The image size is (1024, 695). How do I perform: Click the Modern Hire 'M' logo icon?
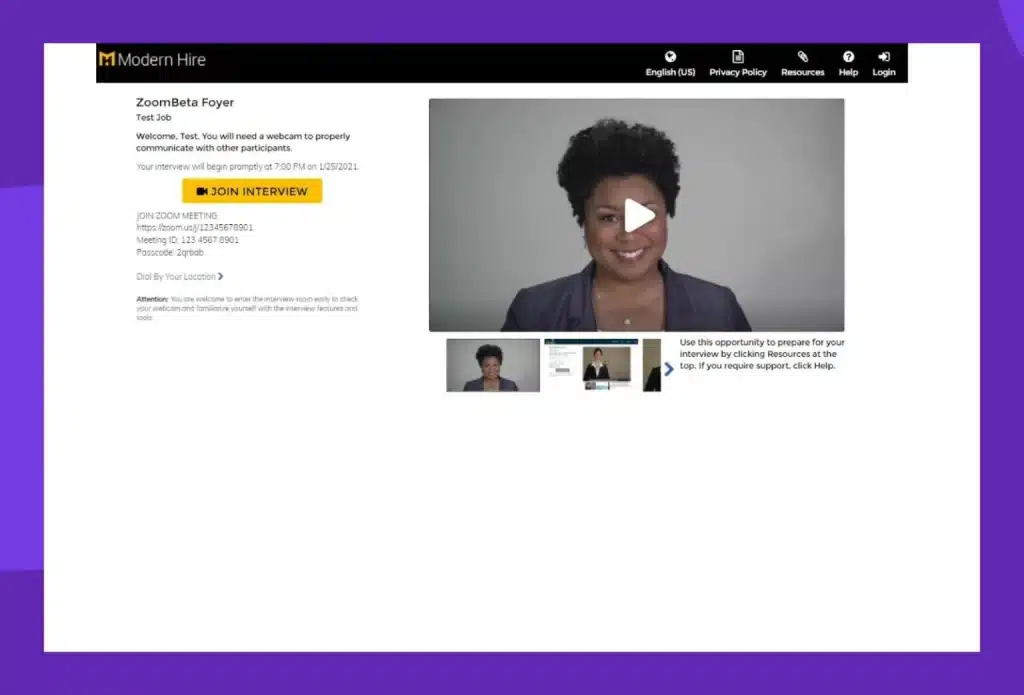tap(107, 59)
